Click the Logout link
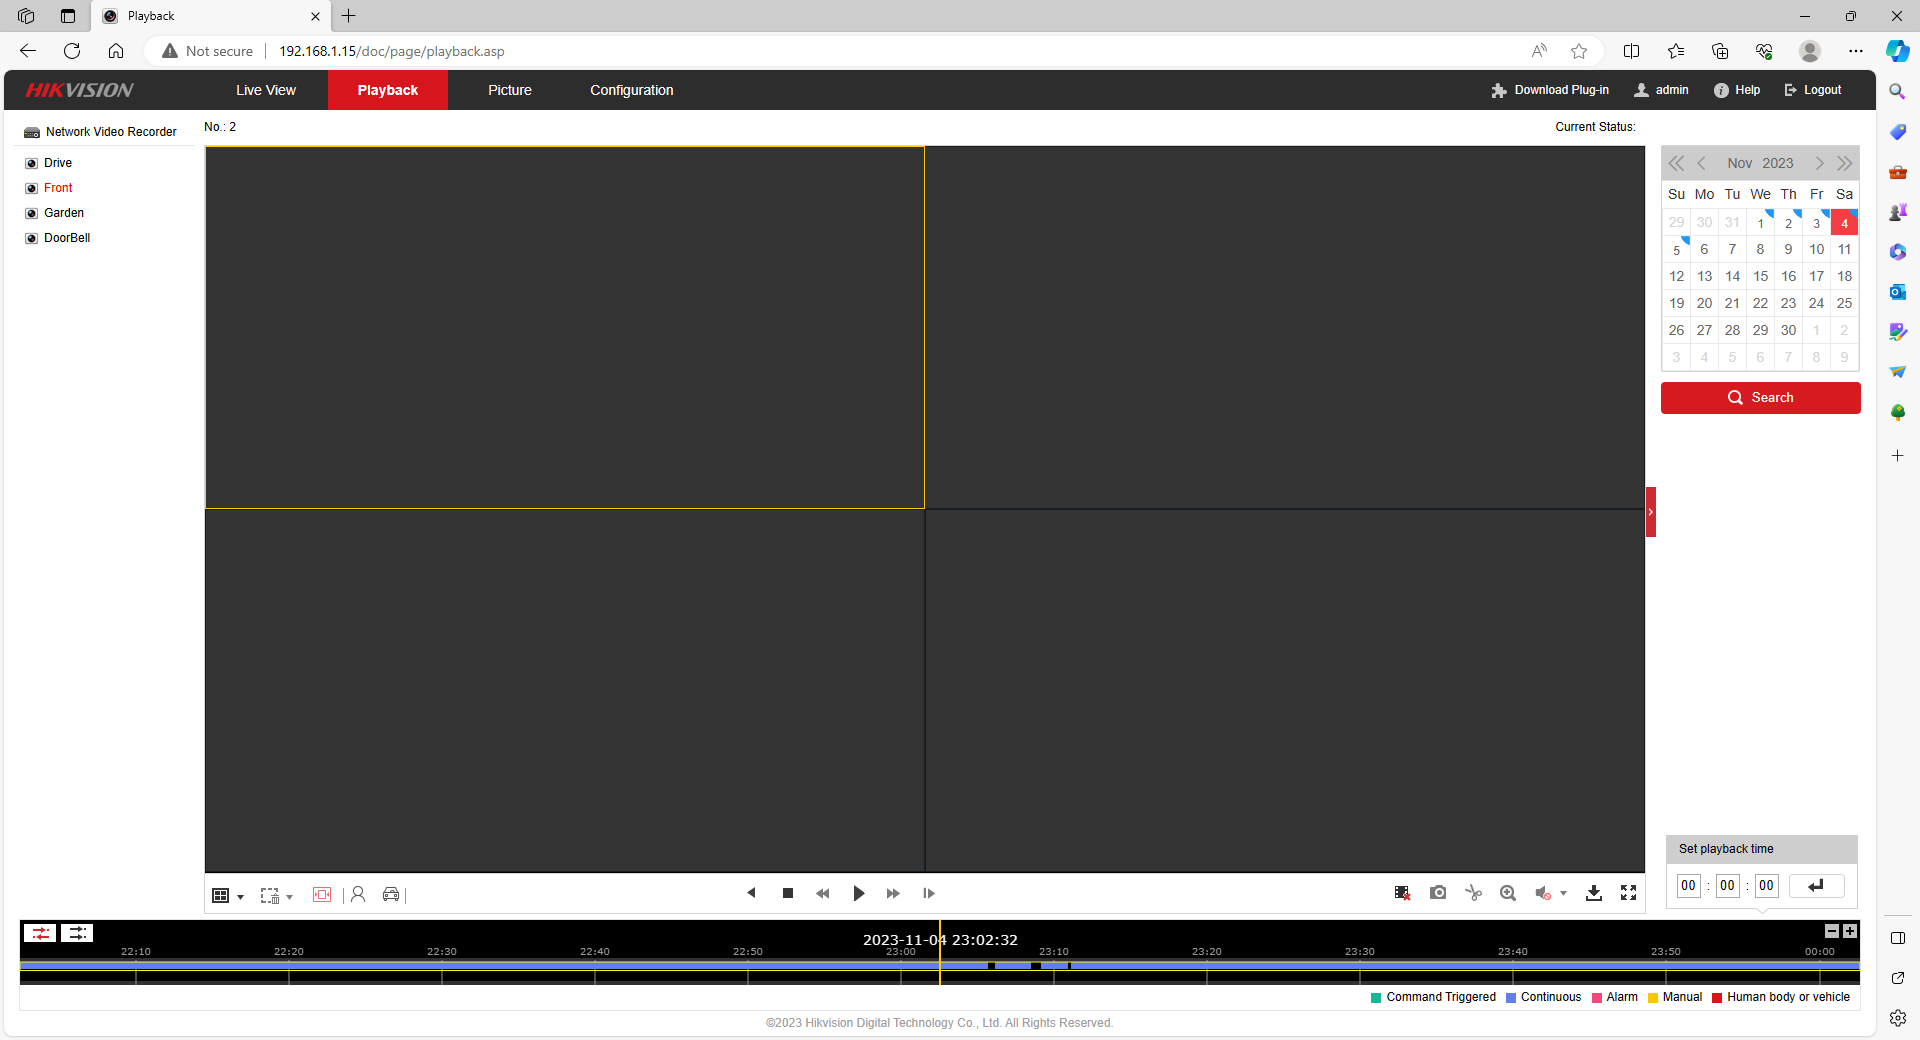The image size is (1920, 1040). tap(1813, 90)
